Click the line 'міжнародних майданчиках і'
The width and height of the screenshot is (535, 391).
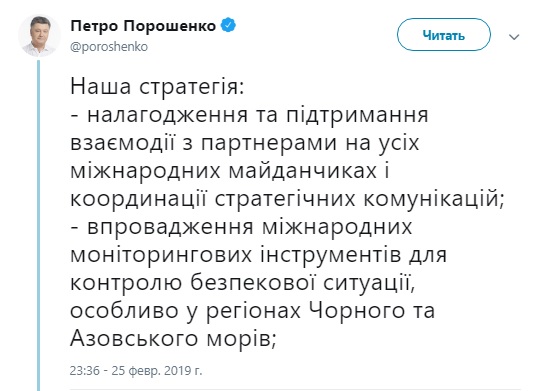230,171
